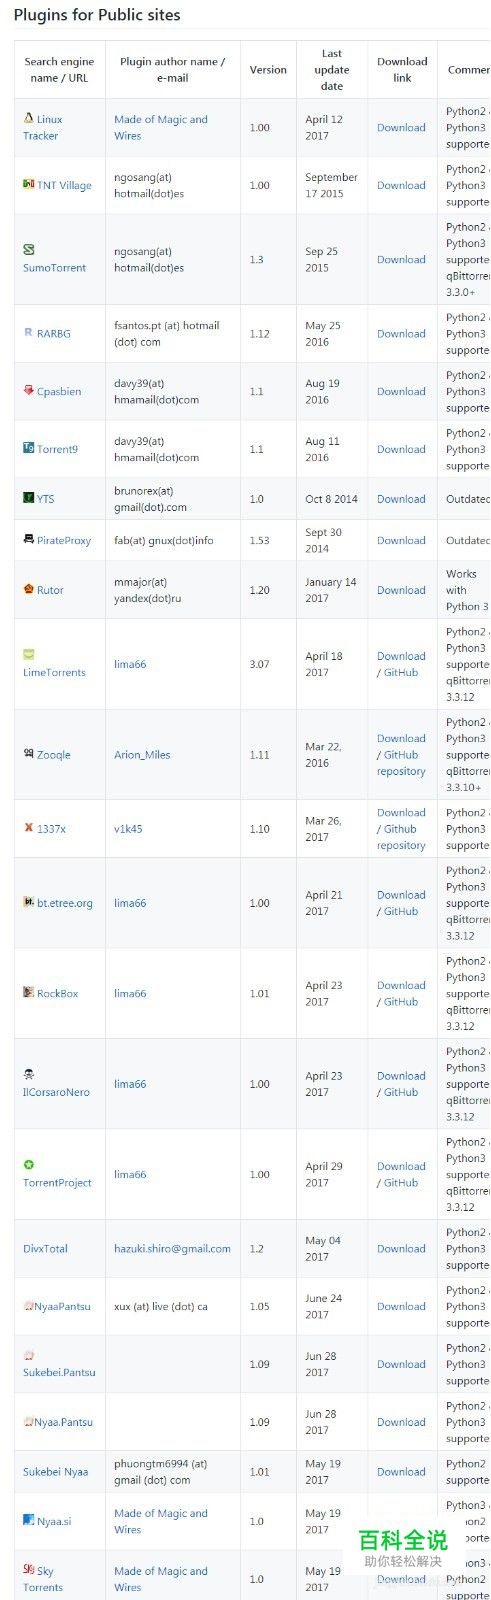
Task: Click the SumoTorrent green icon
Action: pyautogui.click(x=29, y=250)
